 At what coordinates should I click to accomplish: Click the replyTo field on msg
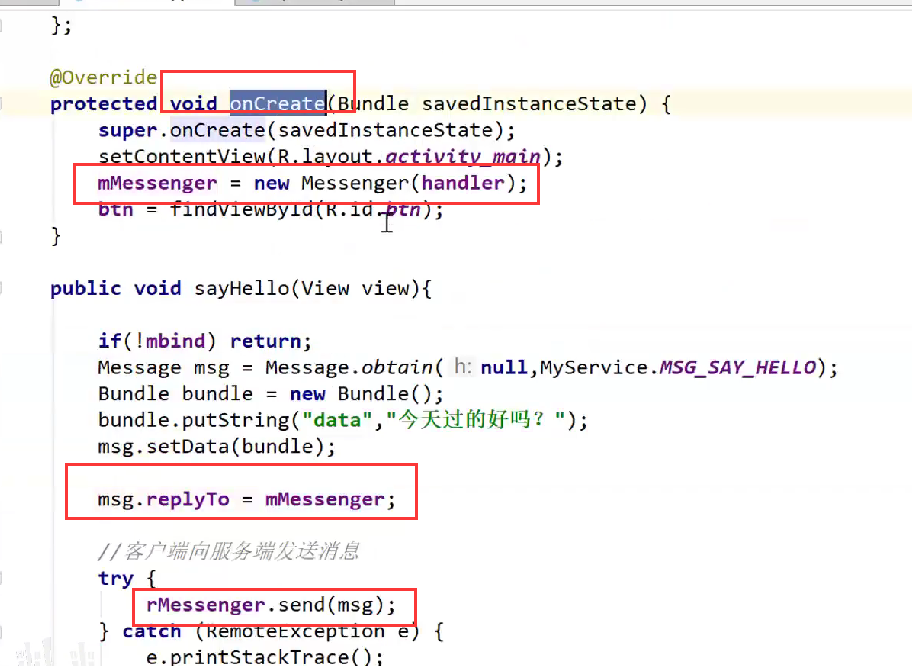(188, 500)
